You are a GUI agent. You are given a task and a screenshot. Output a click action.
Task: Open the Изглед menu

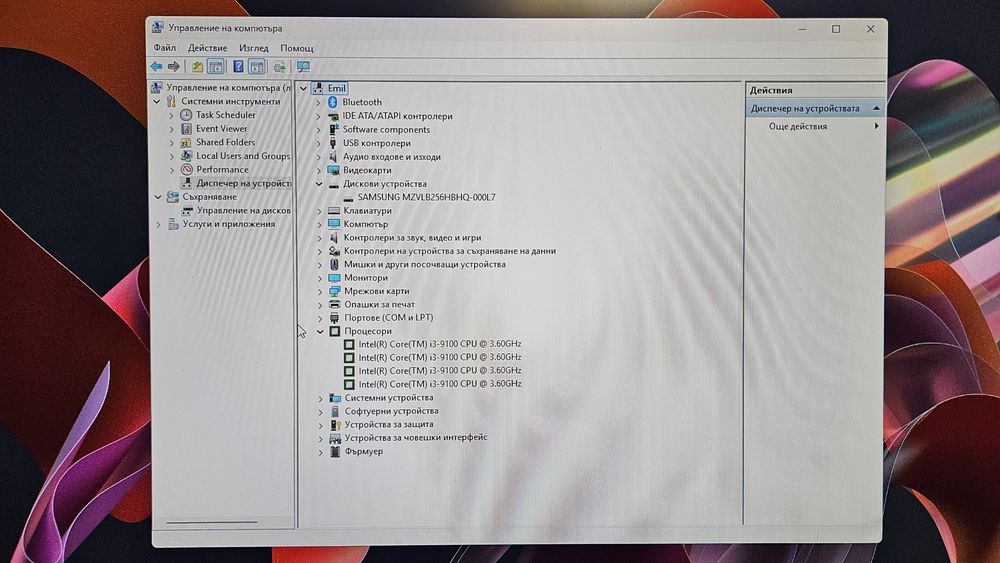254,48
